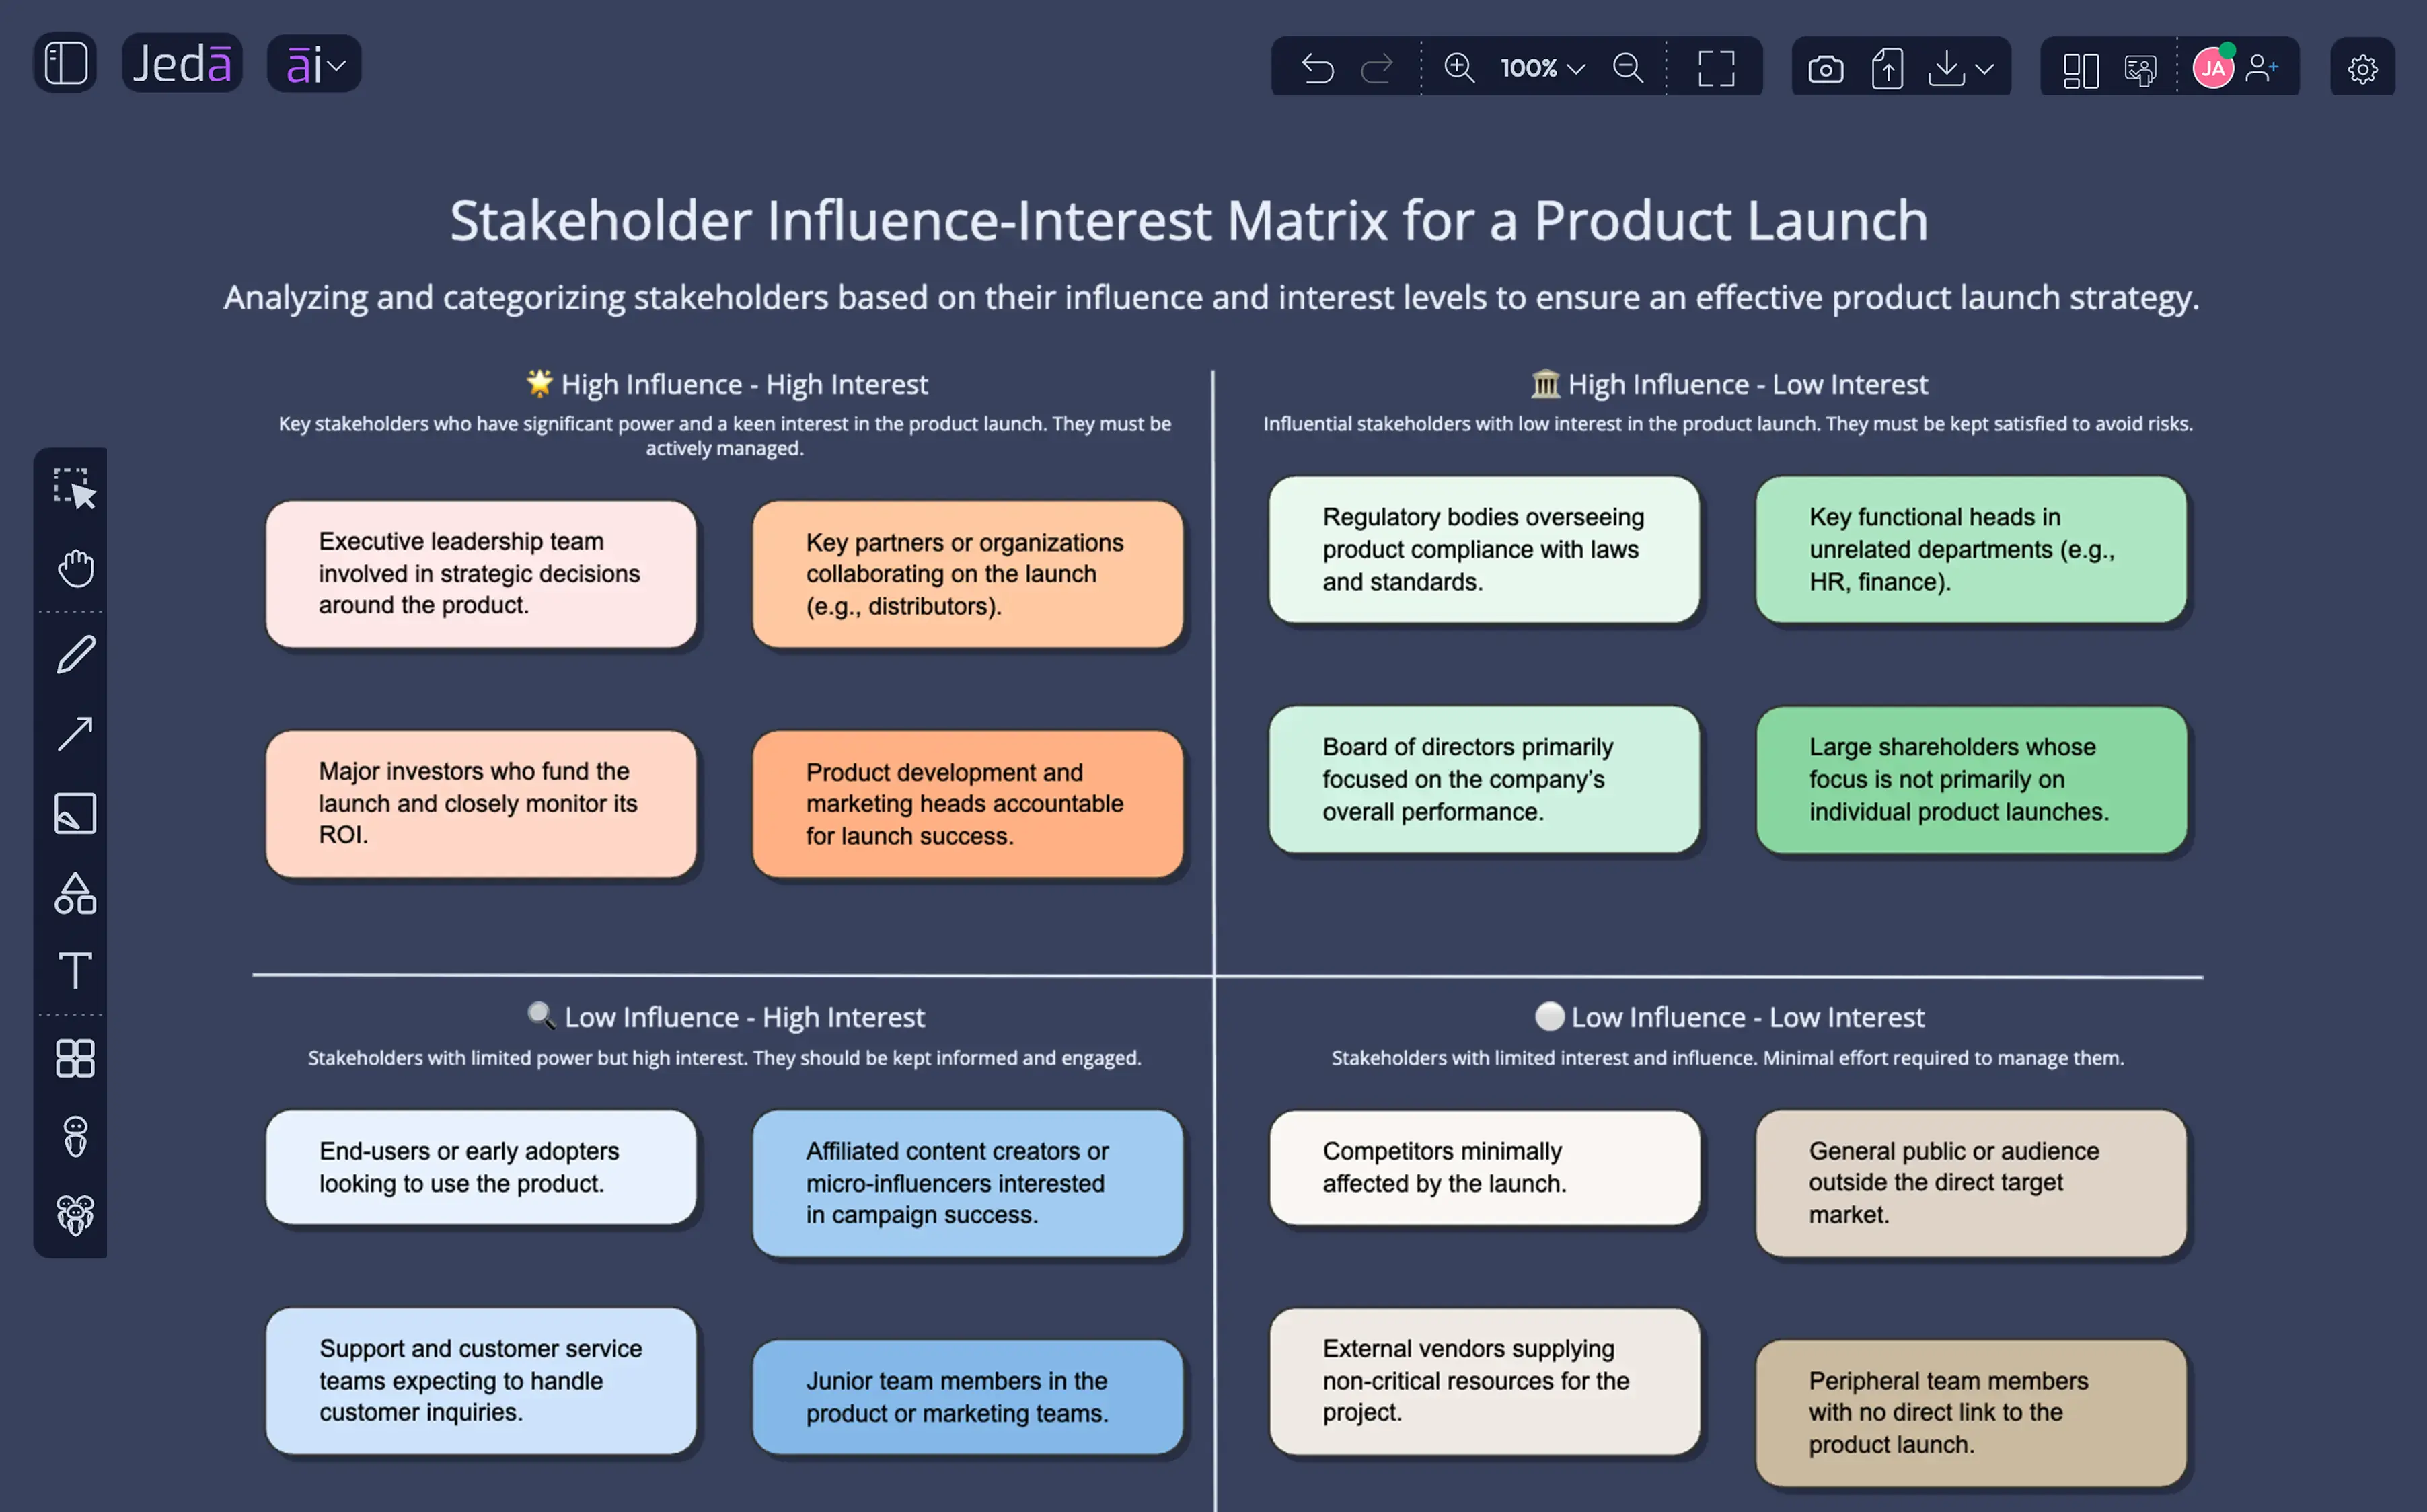This screenshot has width=2427, height=1512.
Task: Select the pencil drawing tool
Action: click(75, 654)
